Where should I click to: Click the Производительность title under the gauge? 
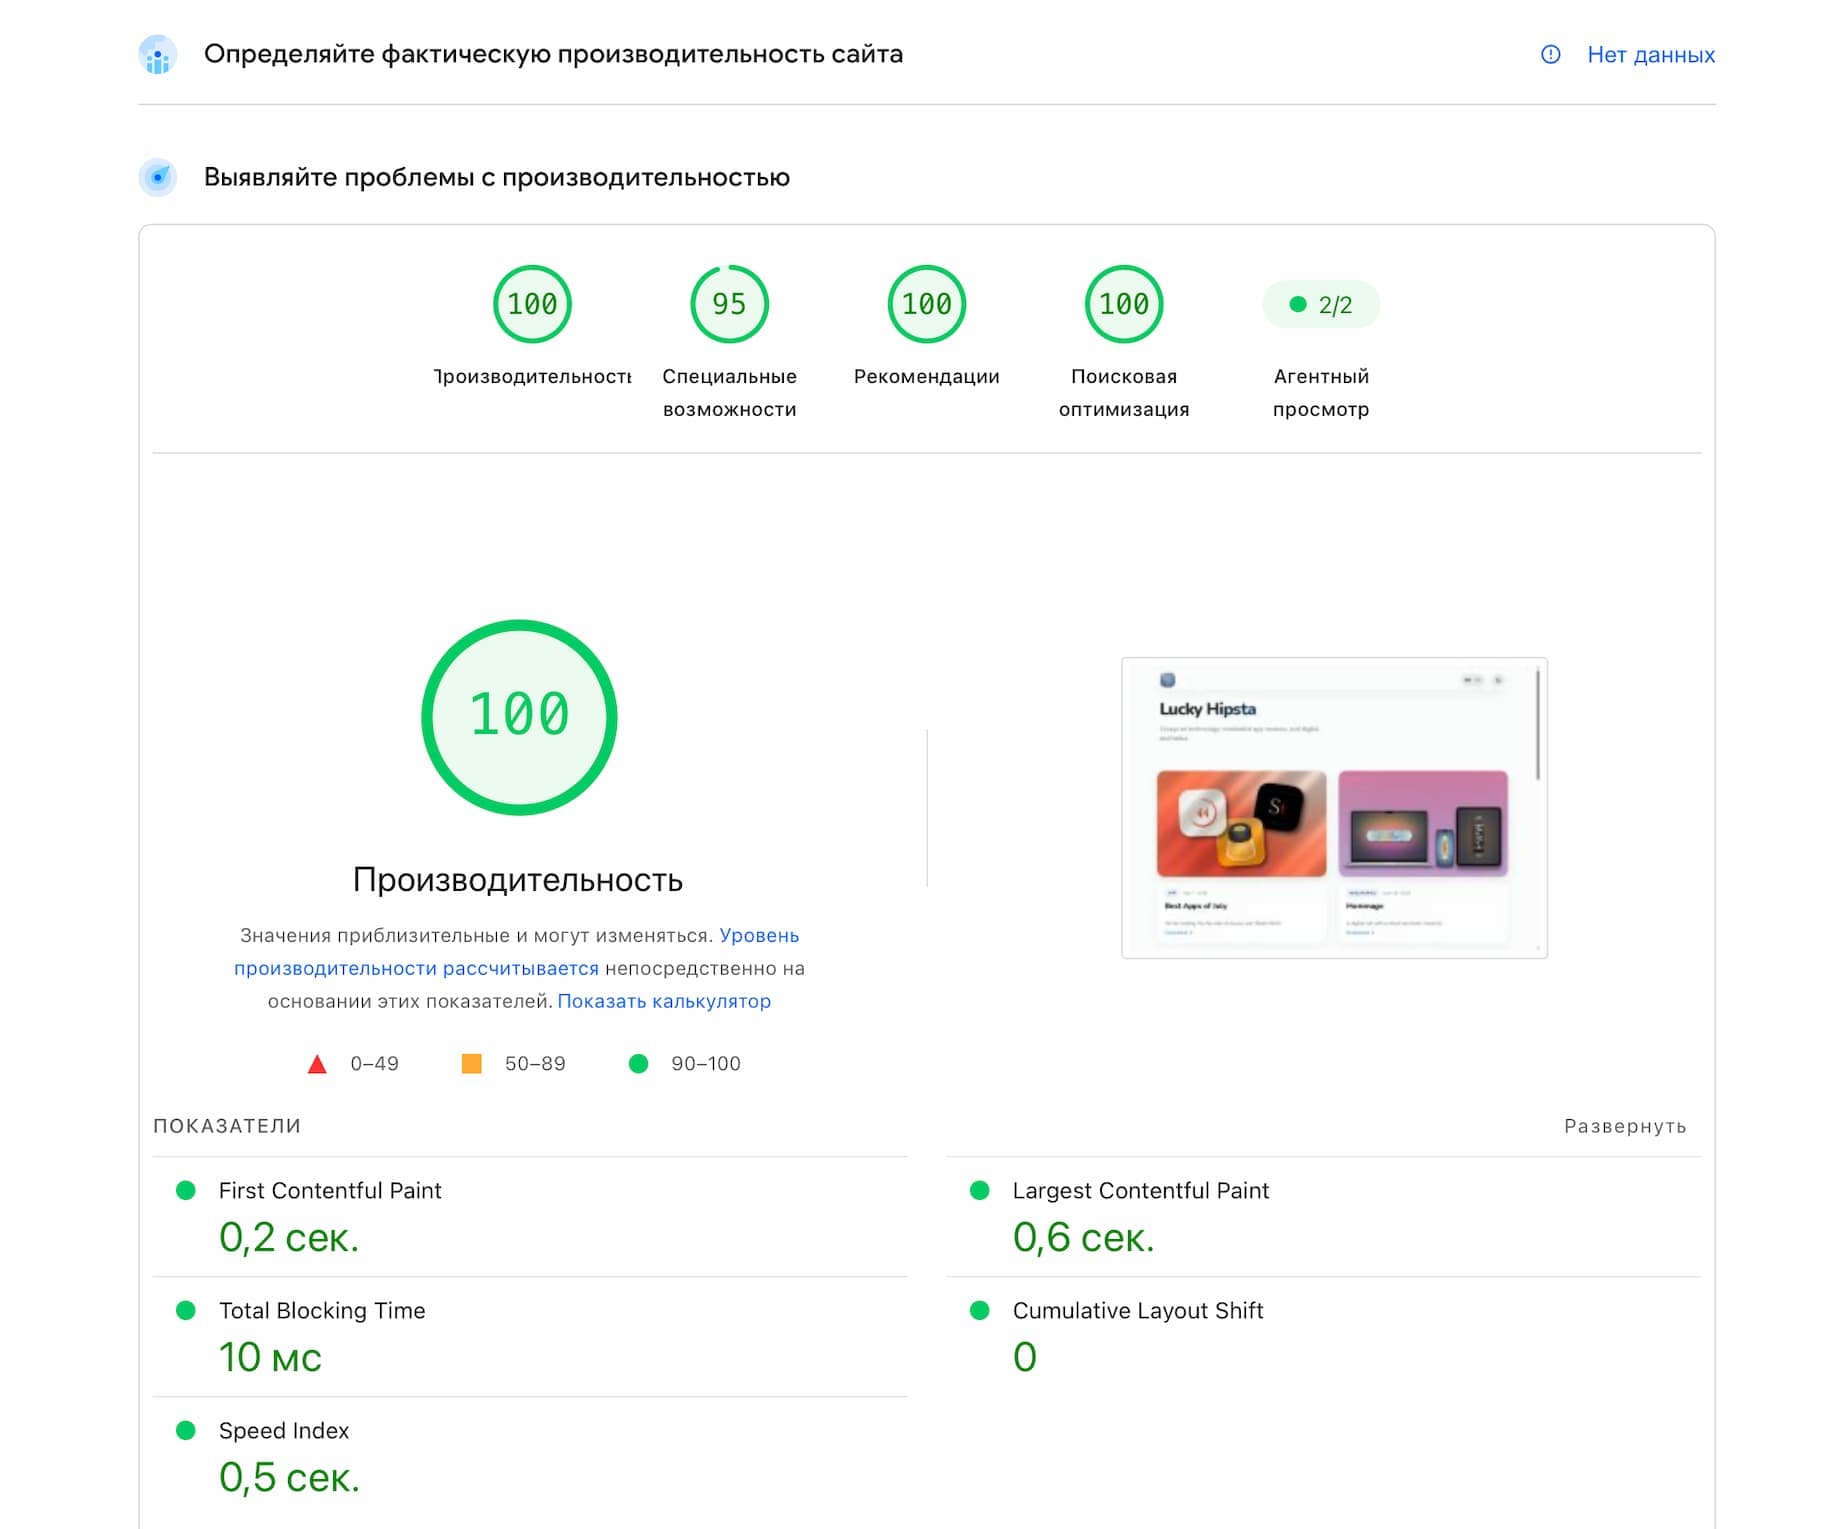518,880
